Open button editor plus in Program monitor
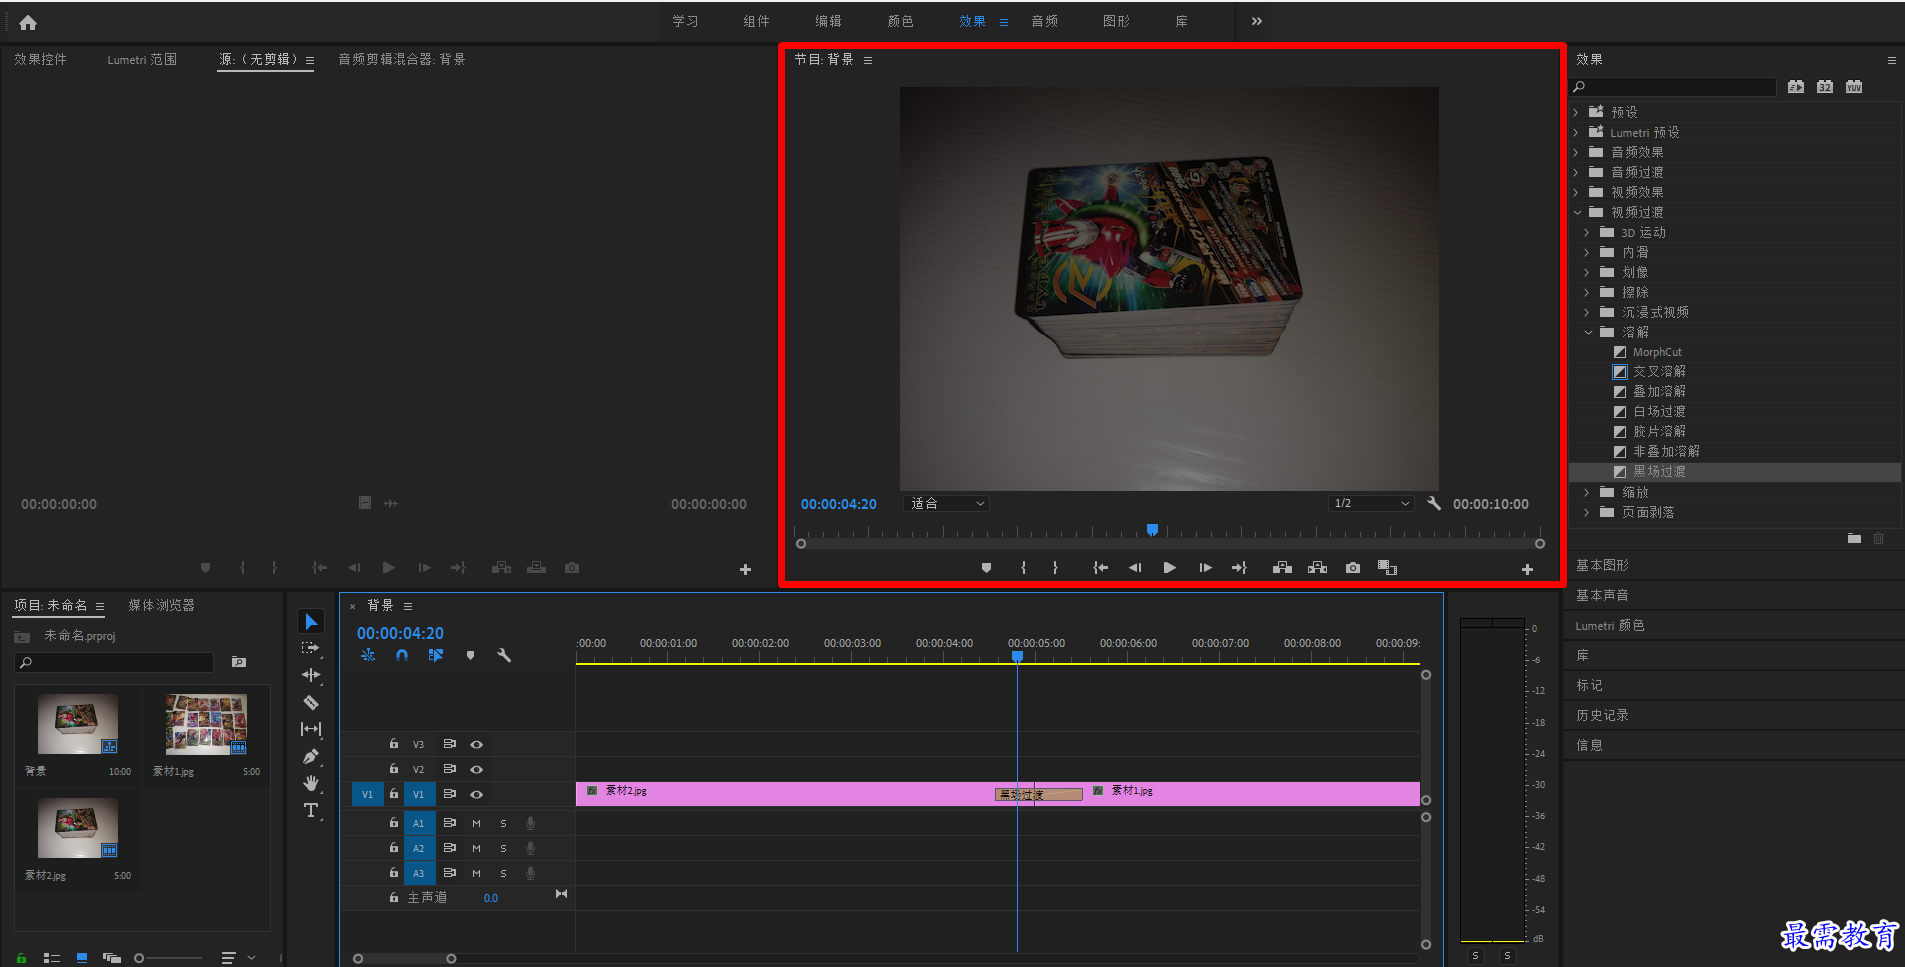The height and width of the screenshot is (967, 1905). 1527,569
